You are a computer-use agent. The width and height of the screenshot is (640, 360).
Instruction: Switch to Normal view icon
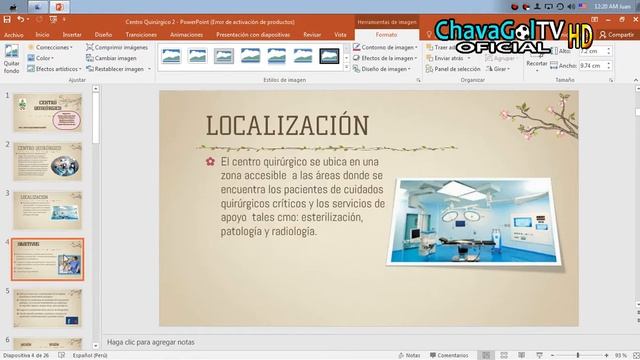[x=486, y=355]
